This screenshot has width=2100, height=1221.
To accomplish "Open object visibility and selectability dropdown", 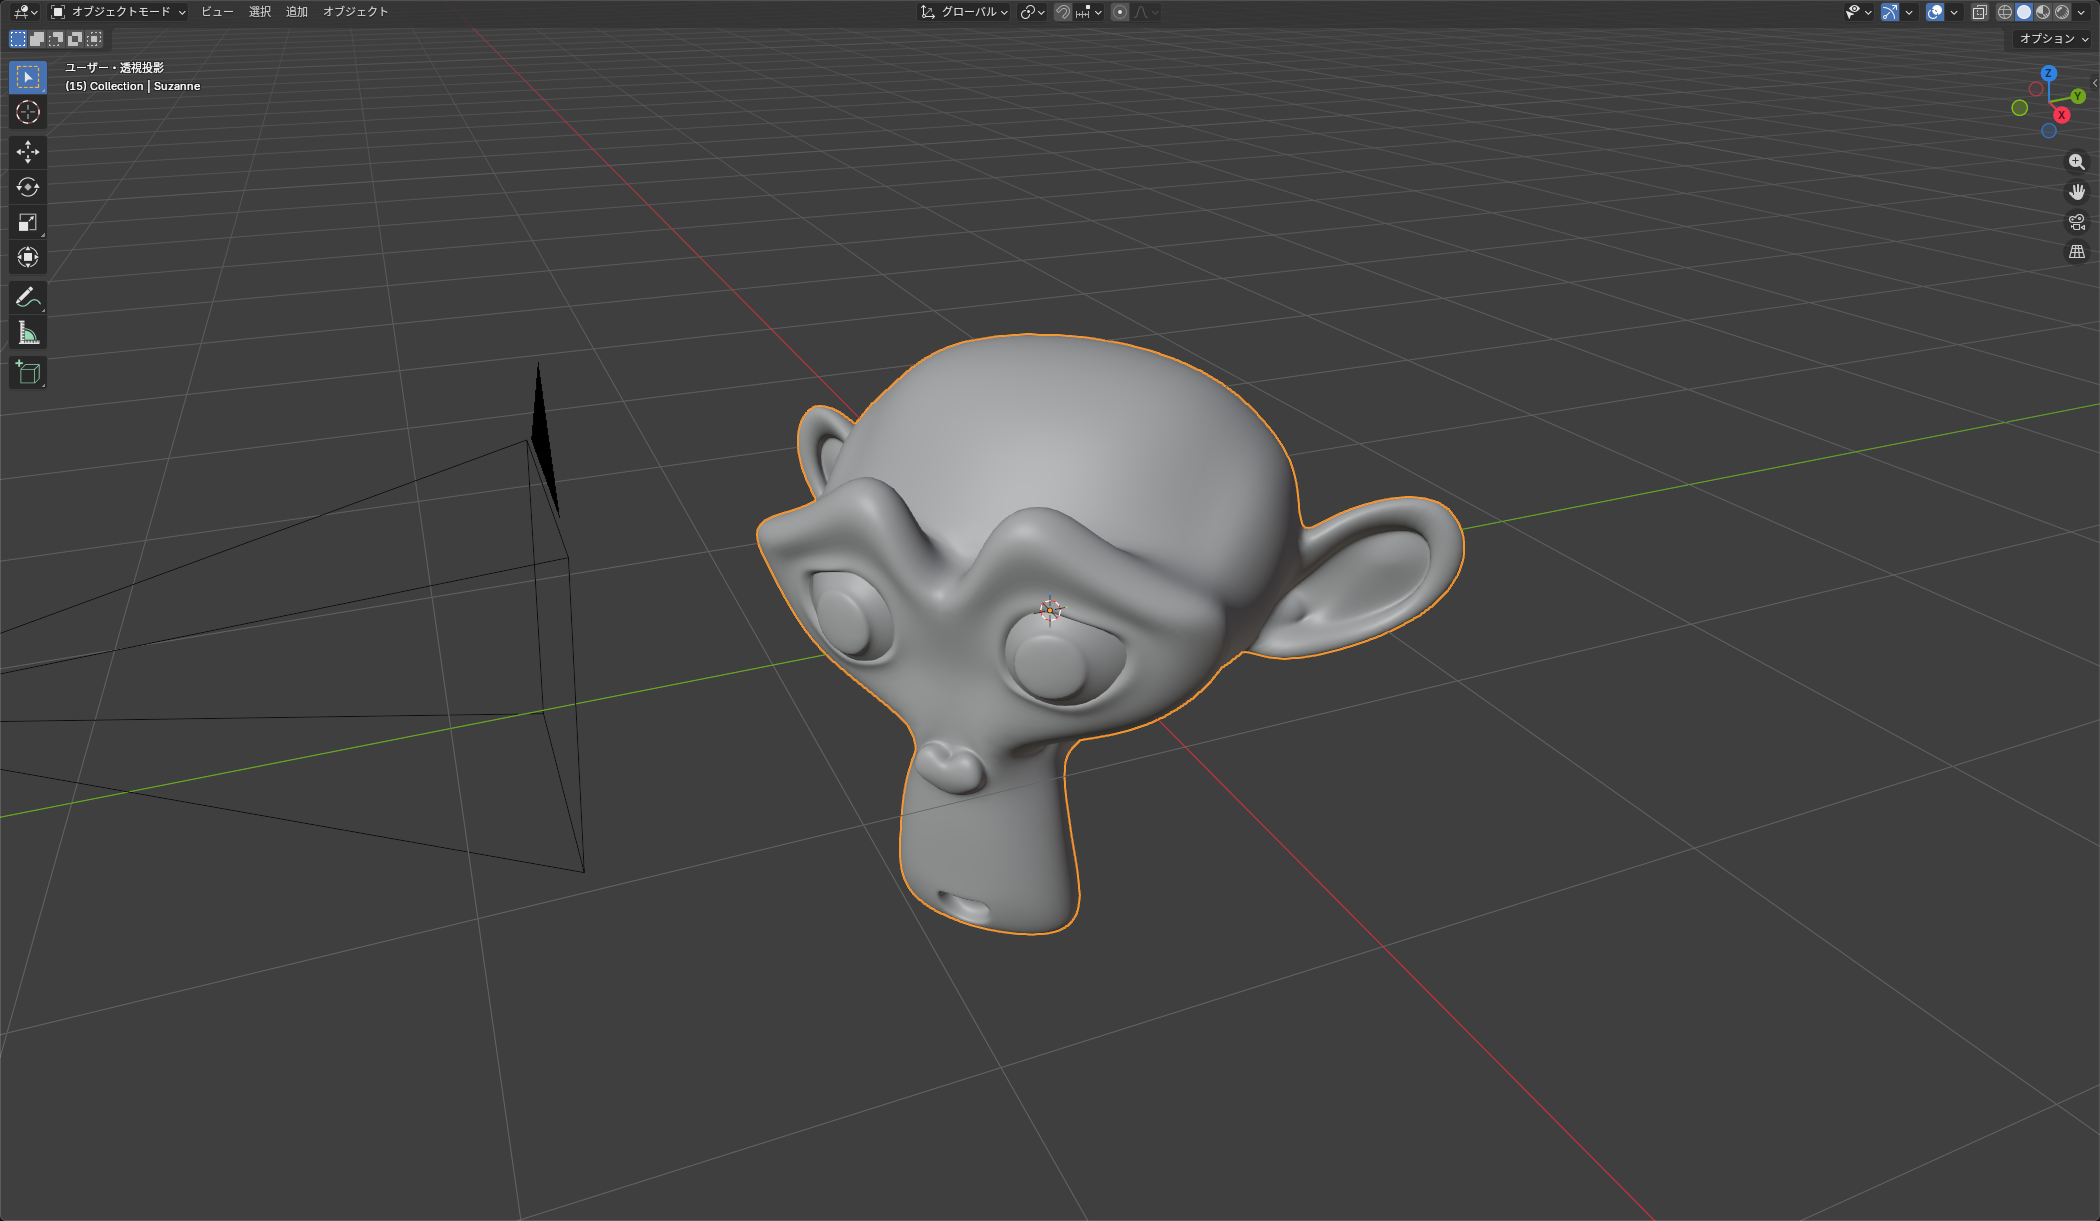I will pyautogui.click(x=1858, y=12).
